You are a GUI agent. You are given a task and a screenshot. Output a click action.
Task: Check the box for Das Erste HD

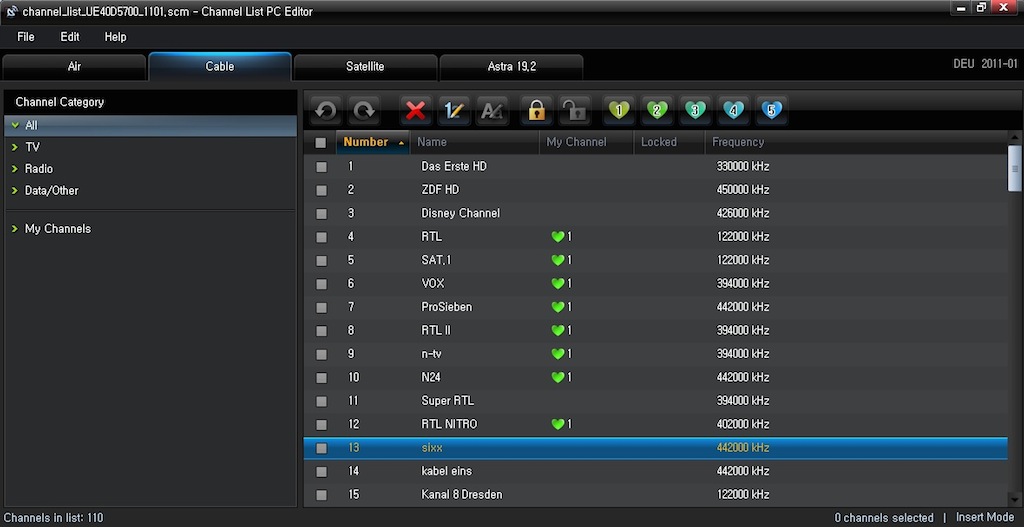[321, 167]
